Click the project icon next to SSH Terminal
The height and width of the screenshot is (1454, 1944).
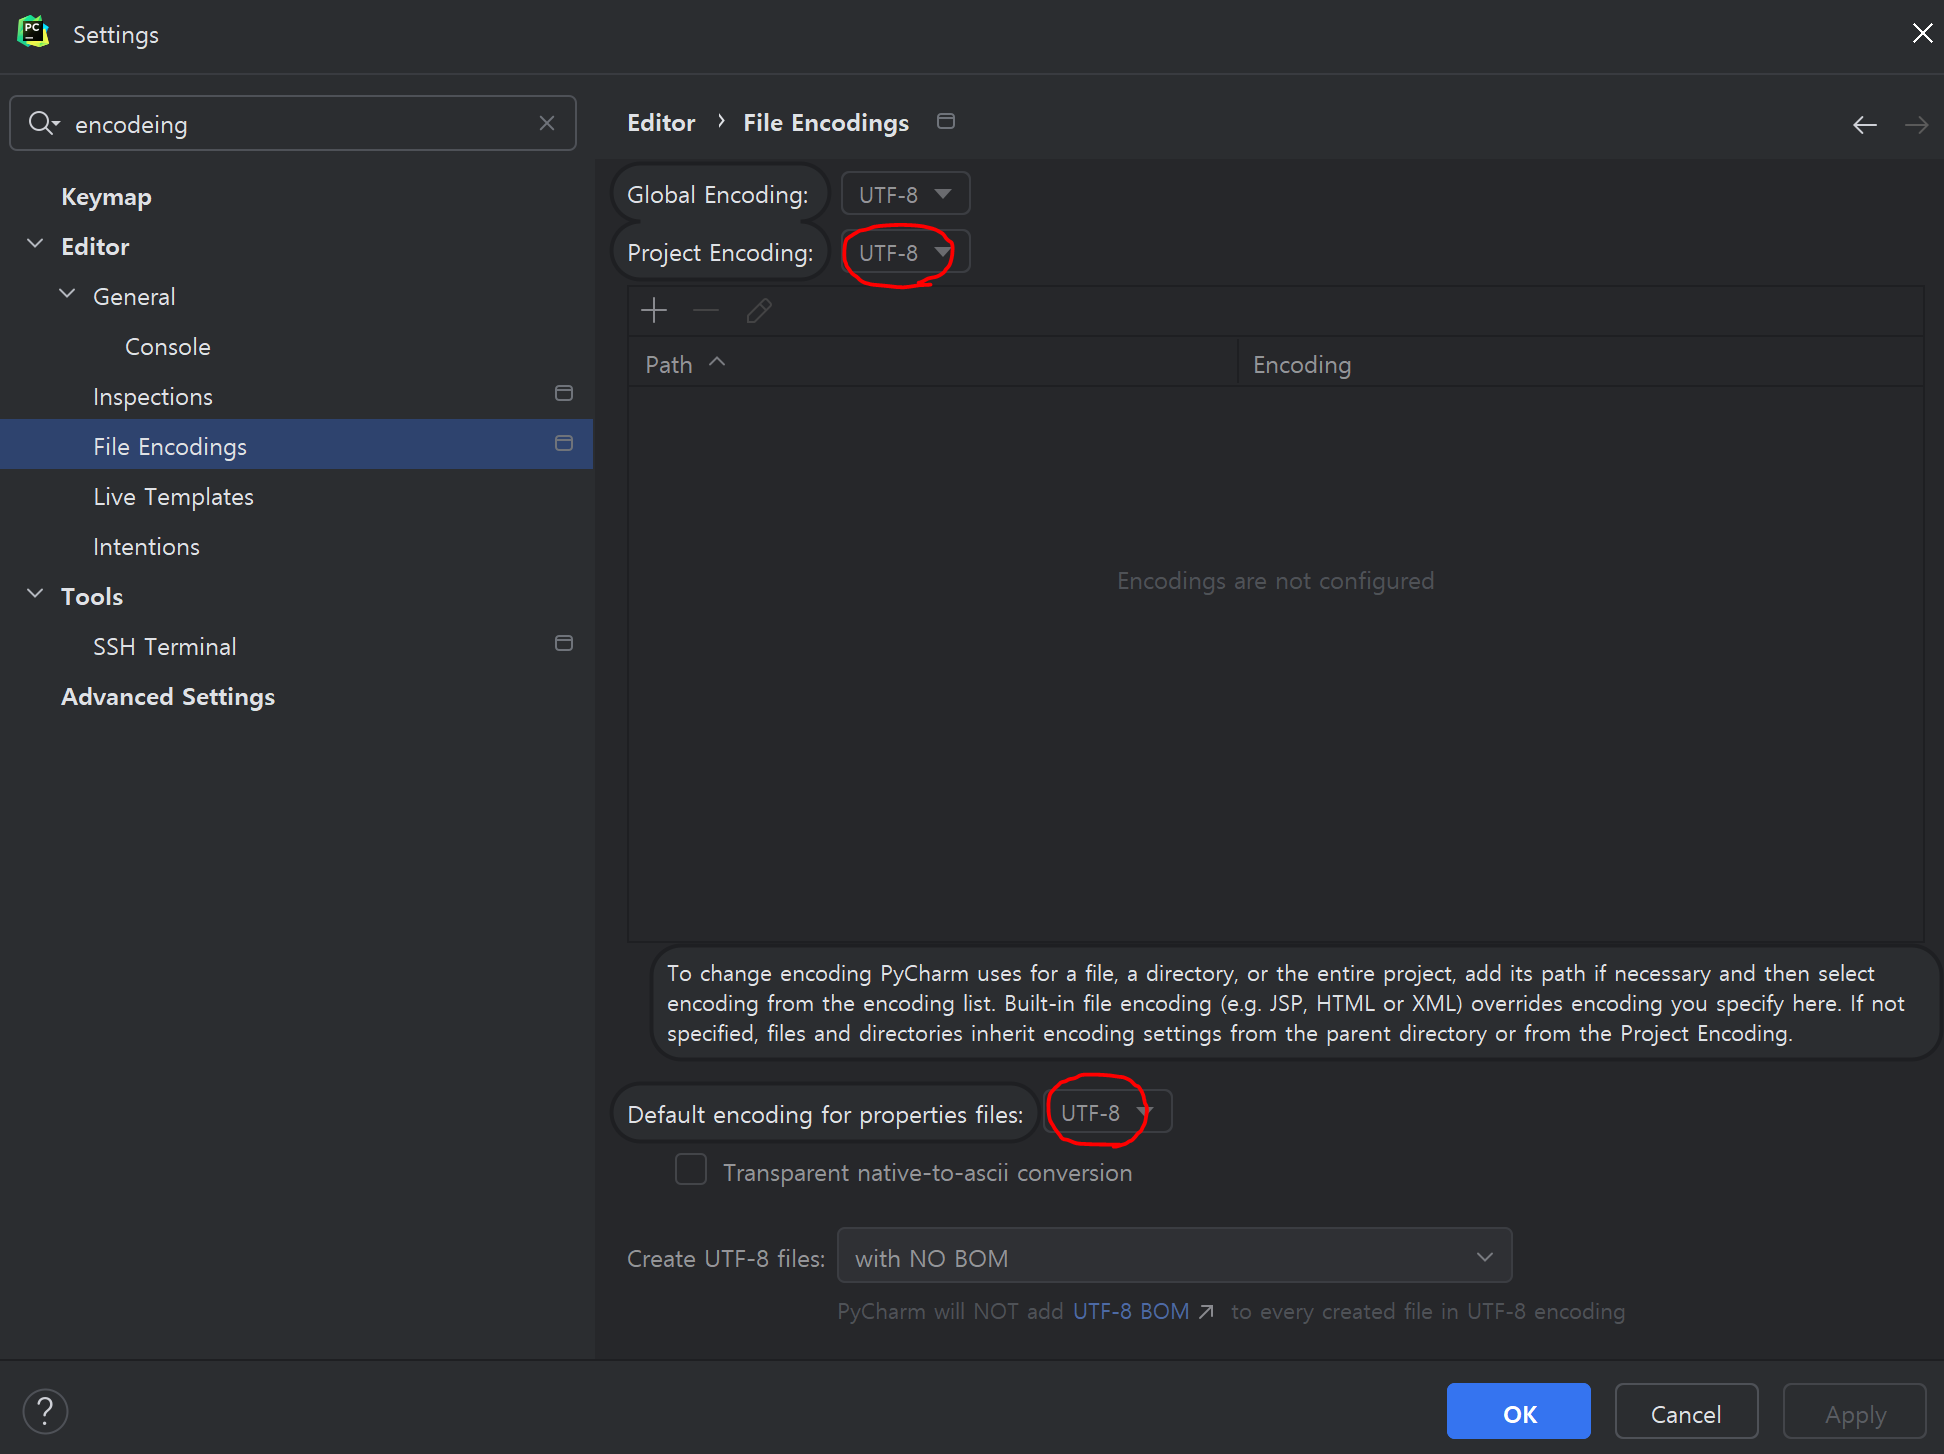pyautogui.click(x=564, y=644)
